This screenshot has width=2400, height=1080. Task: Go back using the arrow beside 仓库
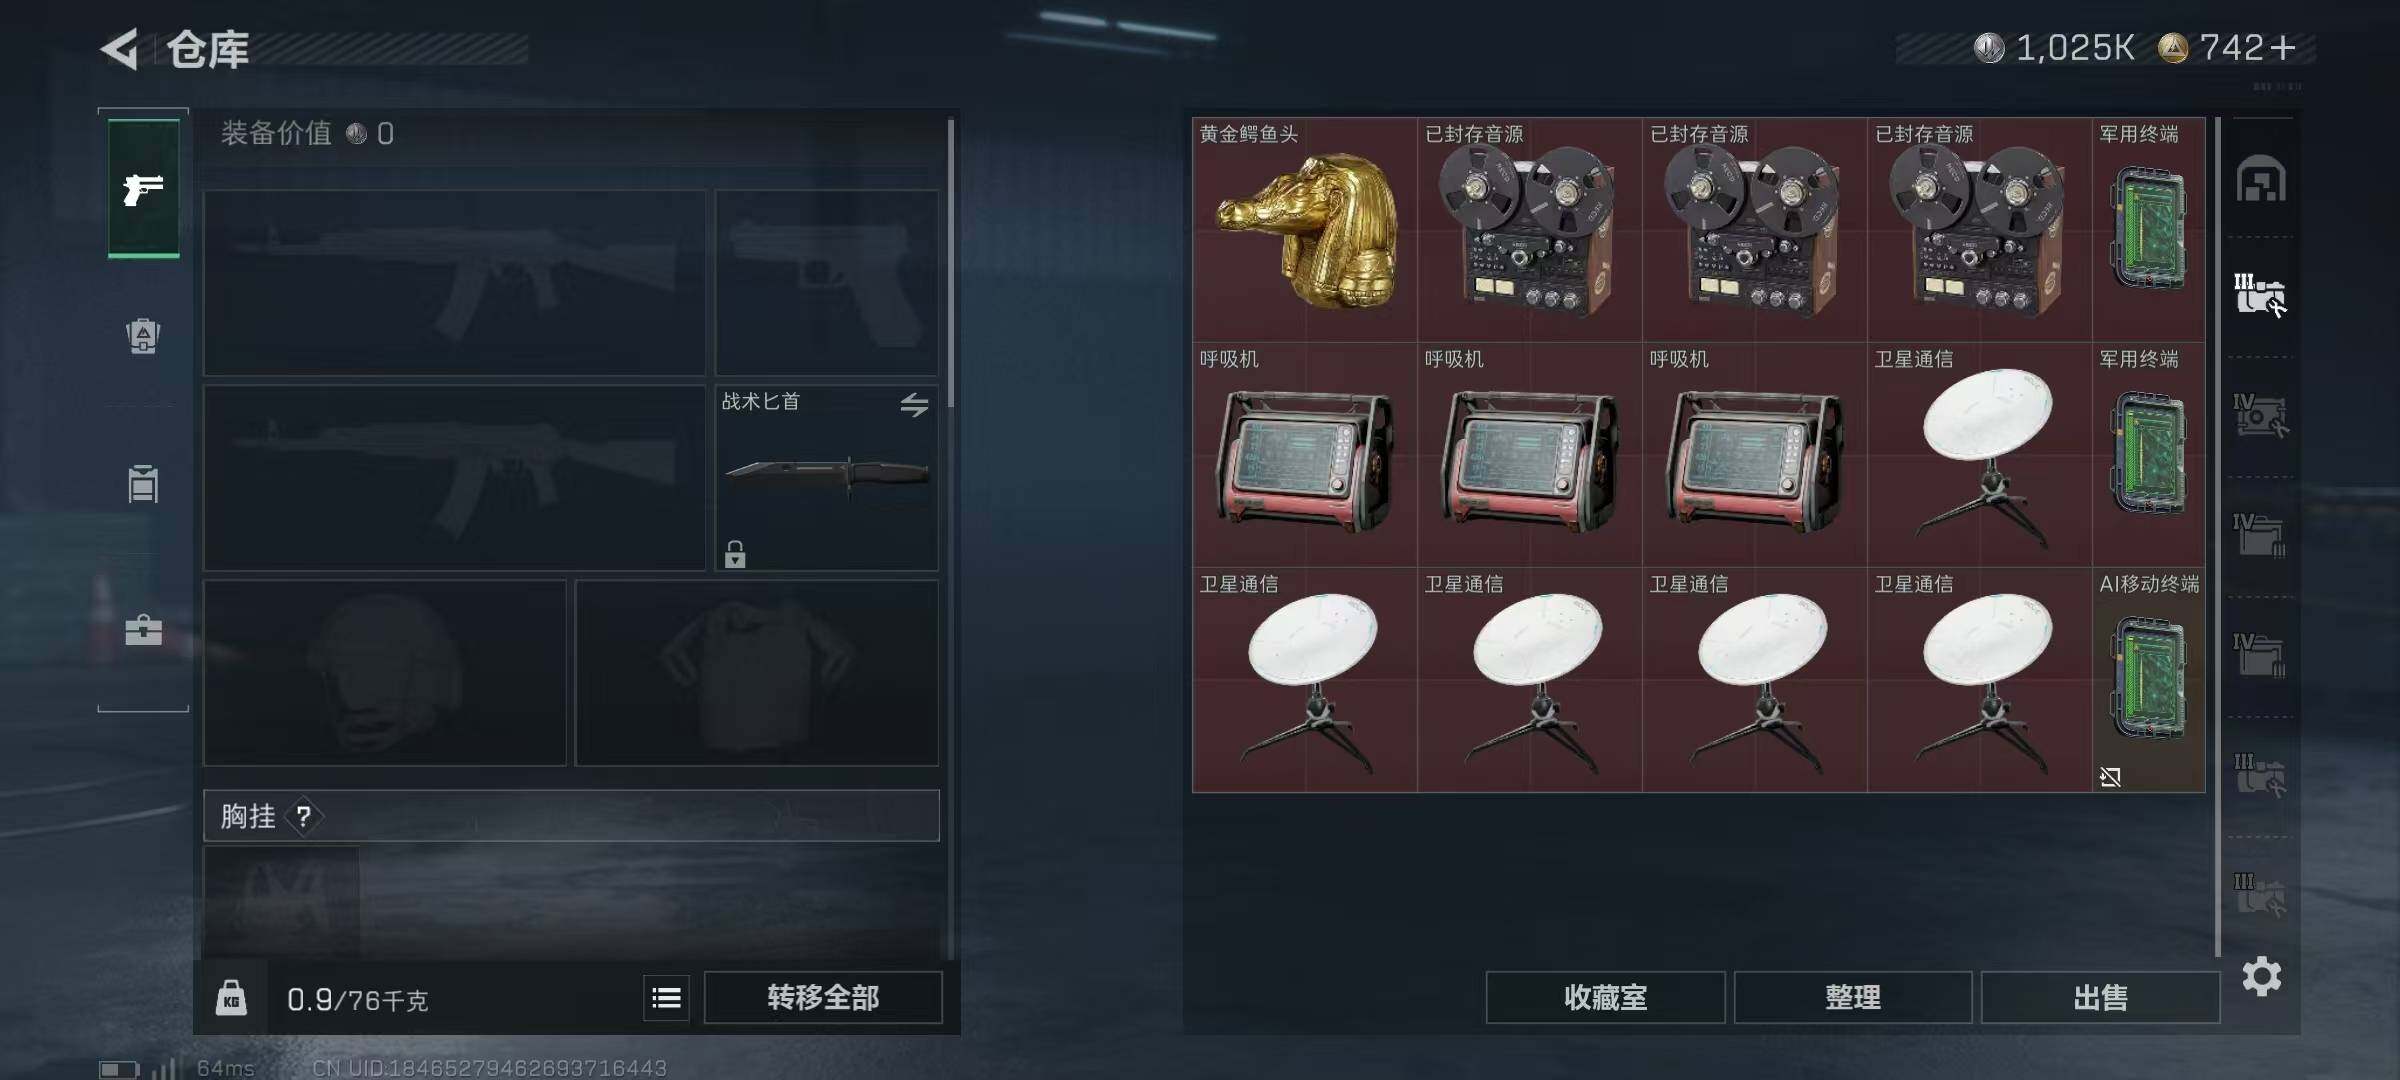point(121,49)
